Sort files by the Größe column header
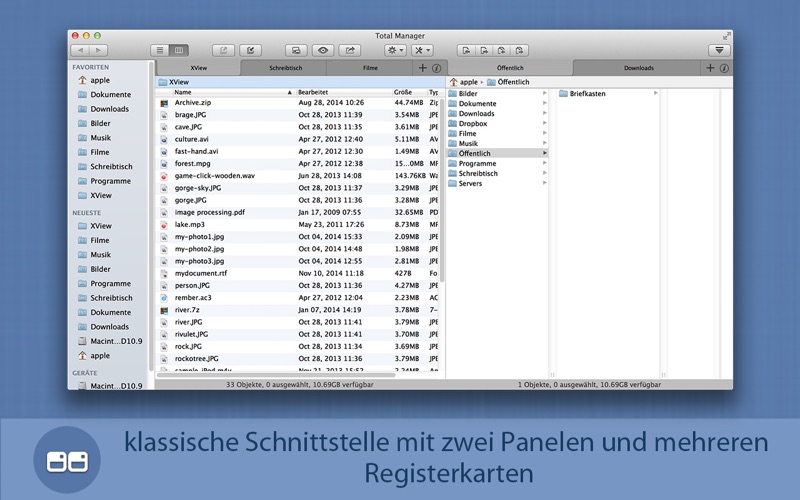Screen dimensions: 800x500 409,92
